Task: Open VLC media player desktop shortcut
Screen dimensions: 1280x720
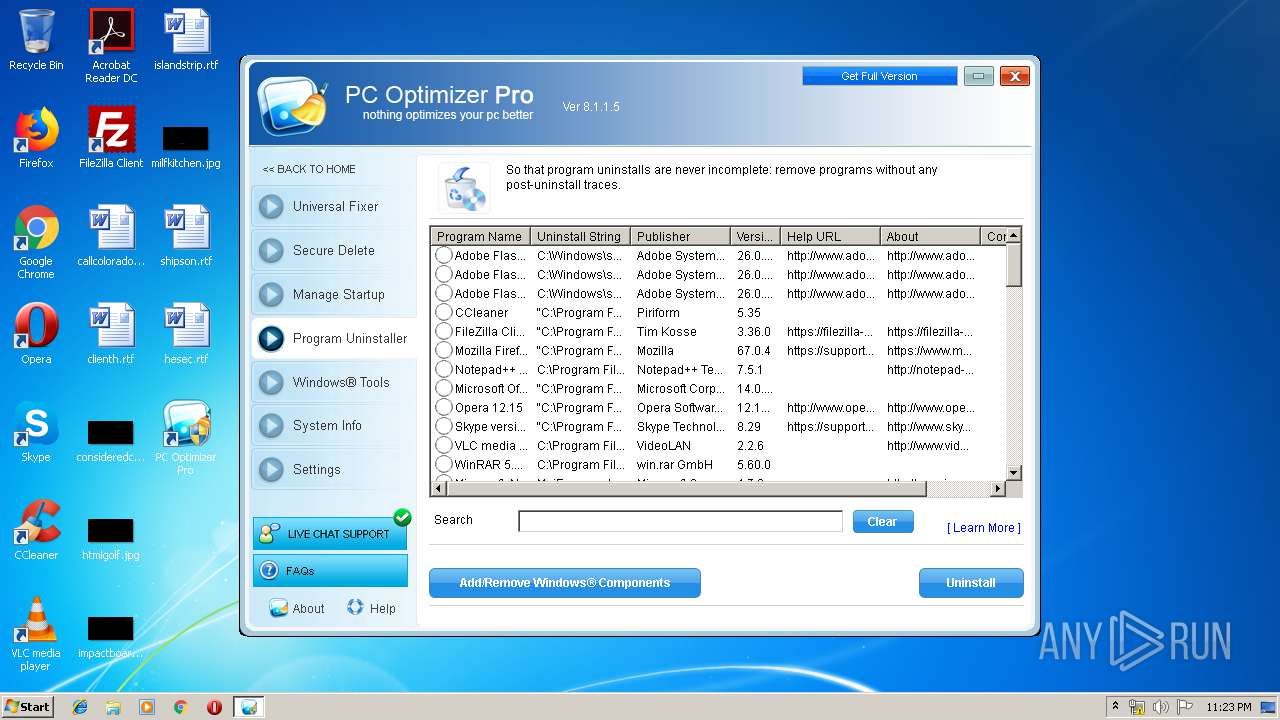Action: coord(36,634)
